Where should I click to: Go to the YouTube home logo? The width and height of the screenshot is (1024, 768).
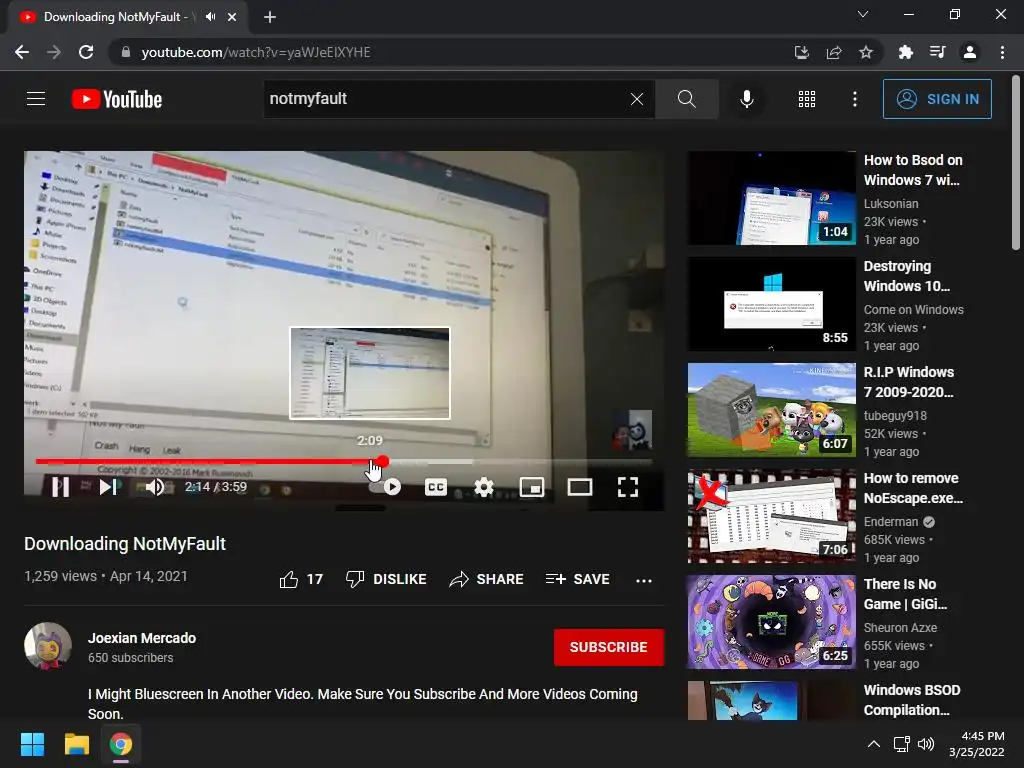tap(117, 99)
